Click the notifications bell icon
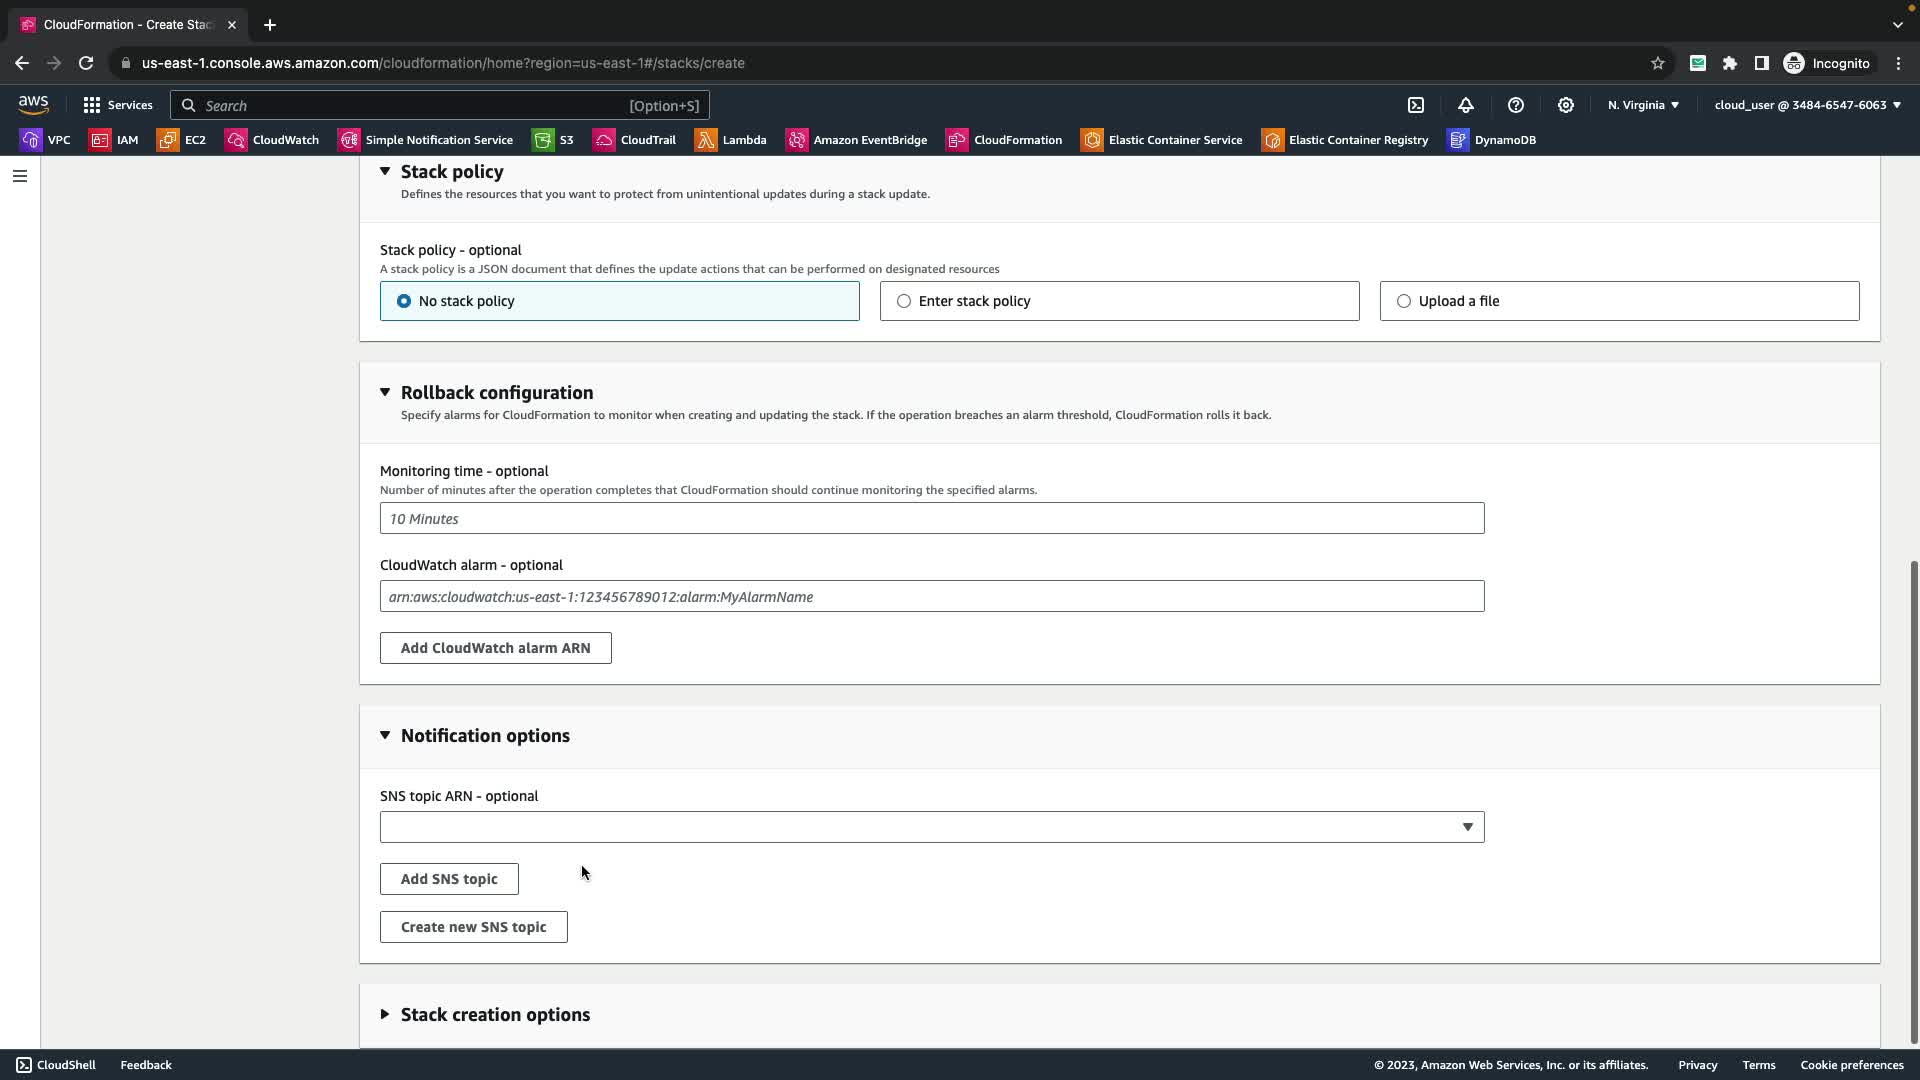 (x=1466, y=105)
